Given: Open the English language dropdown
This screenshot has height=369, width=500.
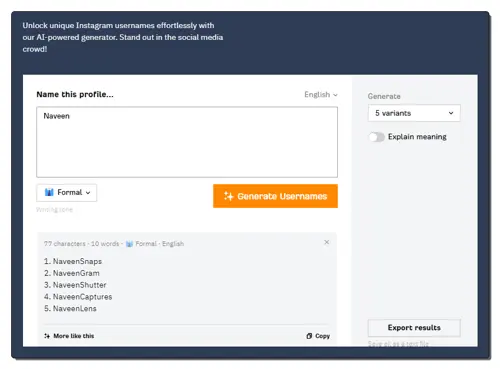Looking at the screenshot, I should (x=321, y=95).
